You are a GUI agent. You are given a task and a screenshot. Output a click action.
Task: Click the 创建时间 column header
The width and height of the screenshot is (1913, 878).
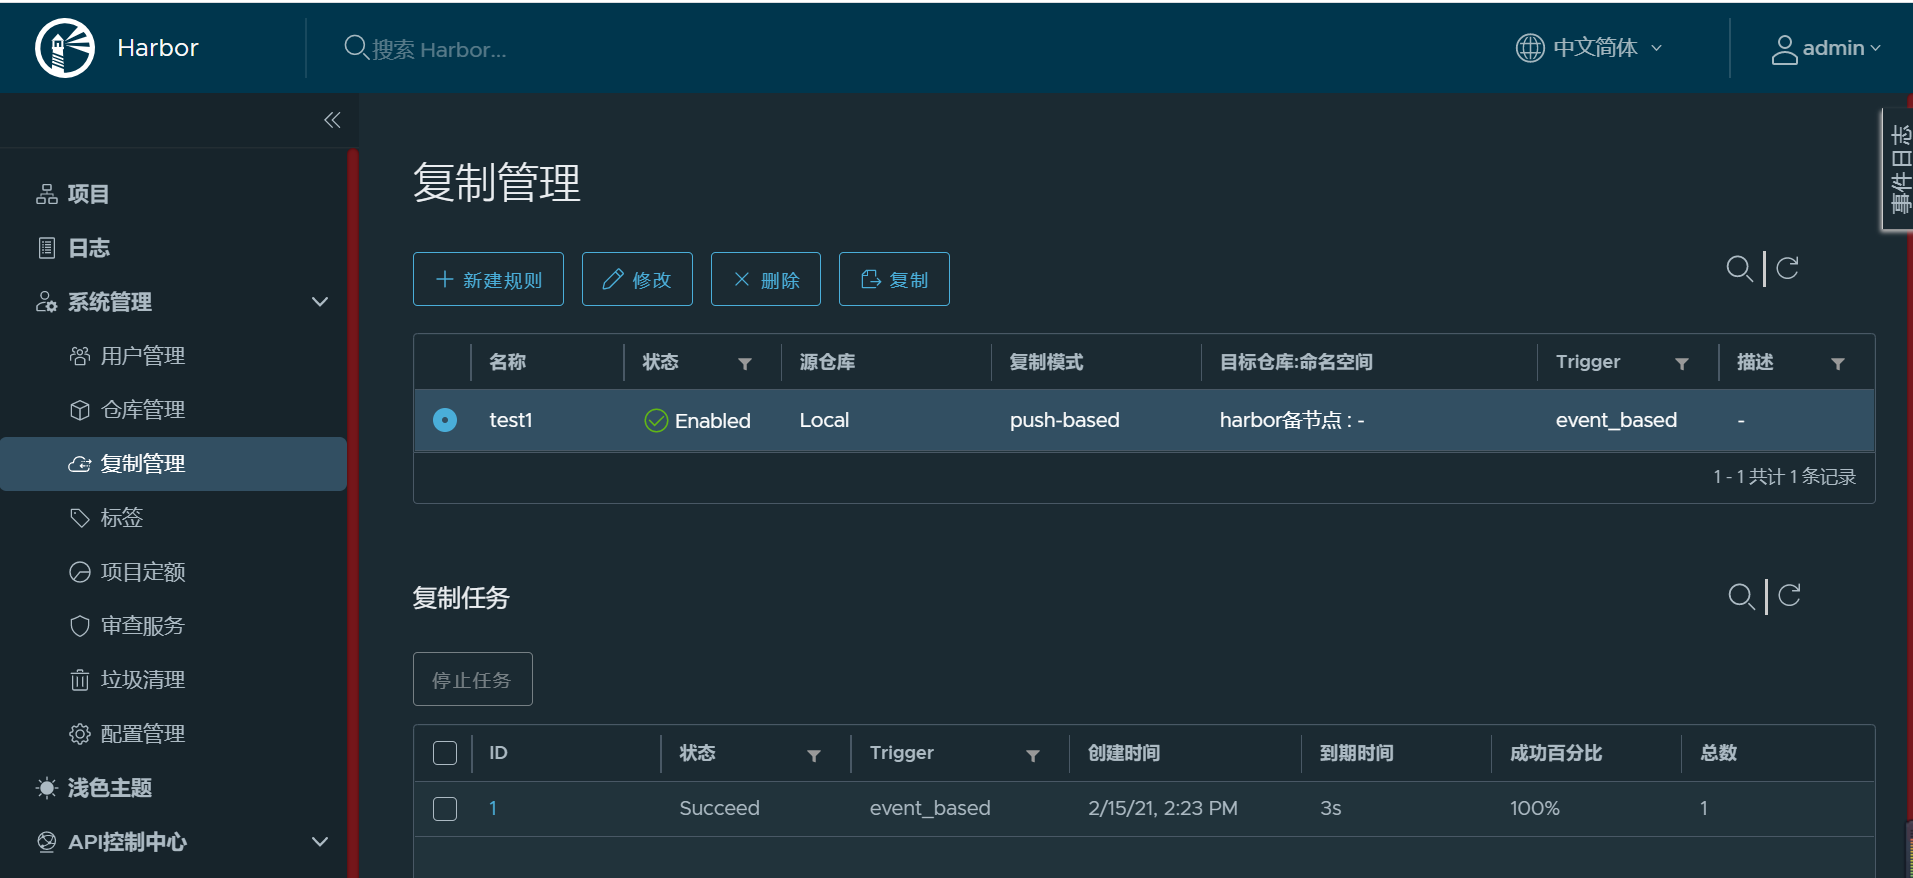[1124, 753]
